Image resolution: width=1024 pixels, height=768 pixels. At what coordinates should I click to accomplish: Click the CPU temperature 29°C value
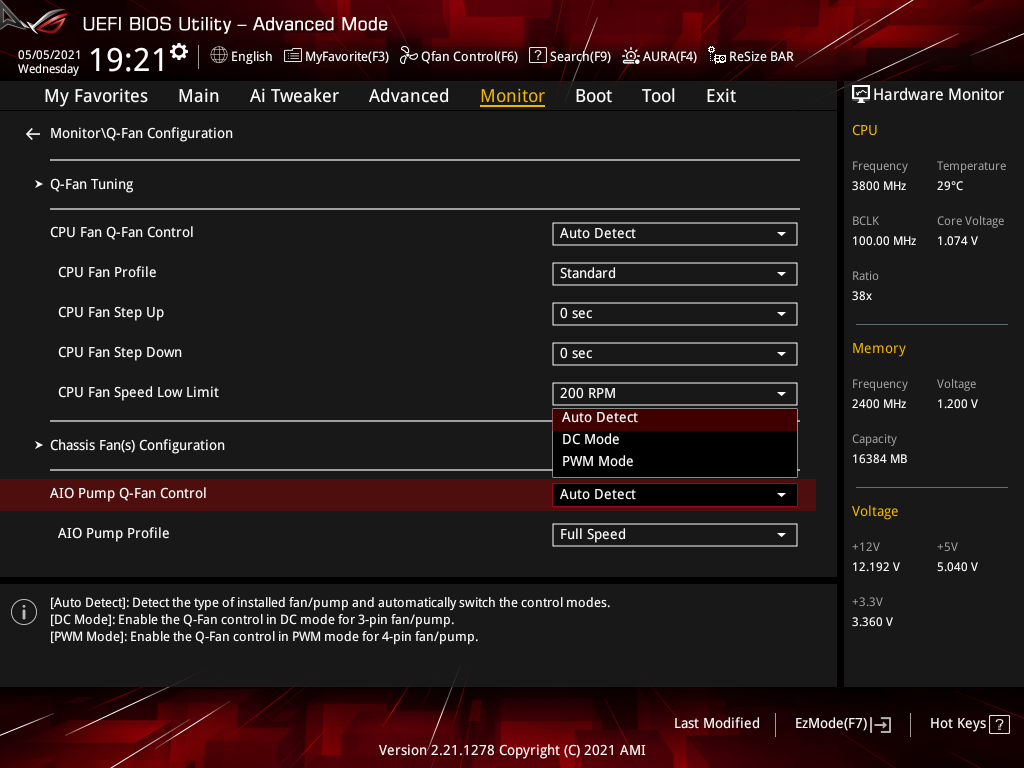pos(950,186)
